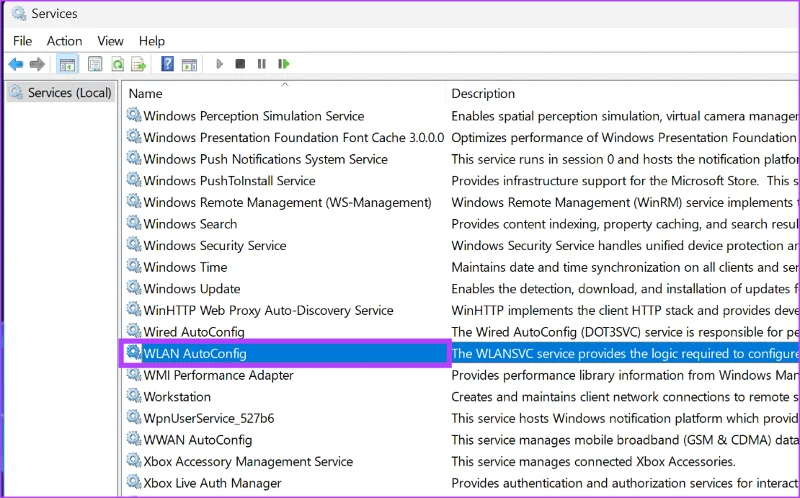Select WpnUserService_527b6 row
The image size is (800, 498).
(x=209, y=418)
